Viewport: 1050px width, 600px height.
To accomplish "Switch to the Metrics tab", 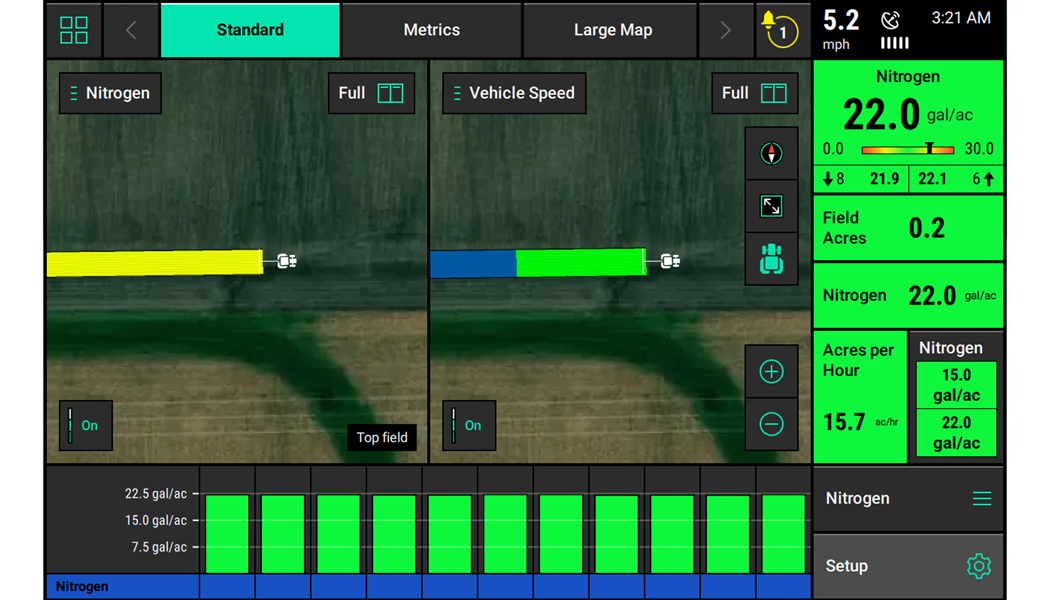I will [x=431, y=30].
